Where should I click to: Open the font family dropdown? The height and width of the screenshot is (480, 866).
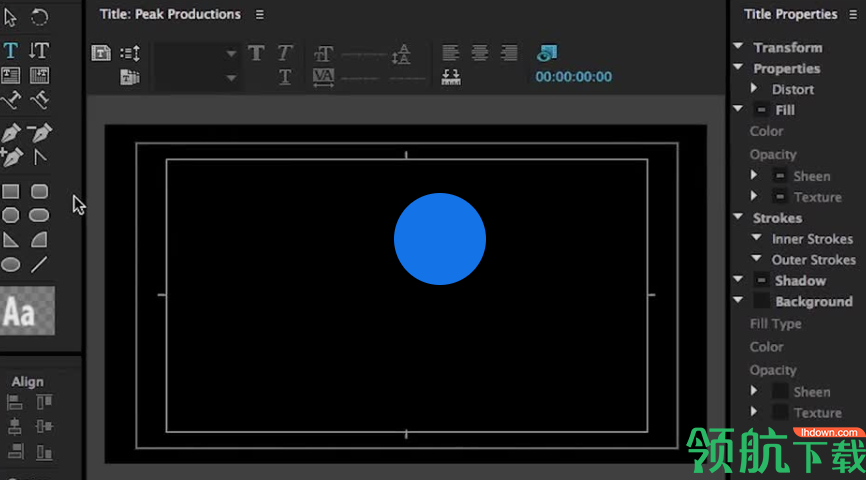196,54
